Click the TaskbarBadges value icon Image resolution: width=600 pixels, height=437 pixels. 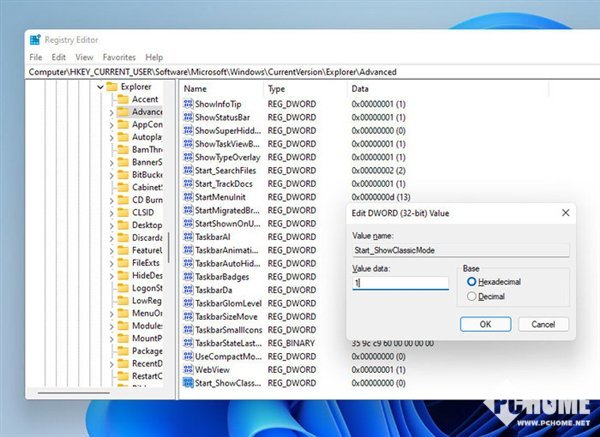pyautogui.click(x=188, y=277)
